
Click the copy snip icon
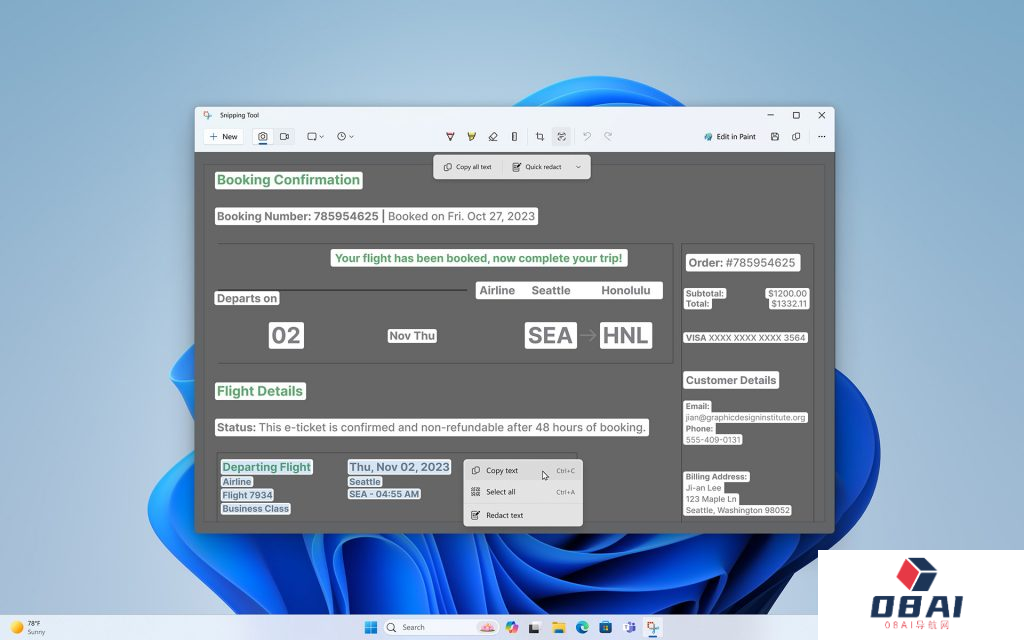click(x=796, y=136)
